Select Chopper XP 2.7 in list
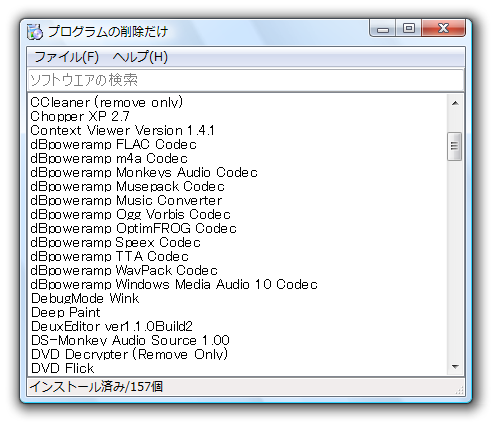The width and height of the screenshot is (493, 424). tap(80, 116)
